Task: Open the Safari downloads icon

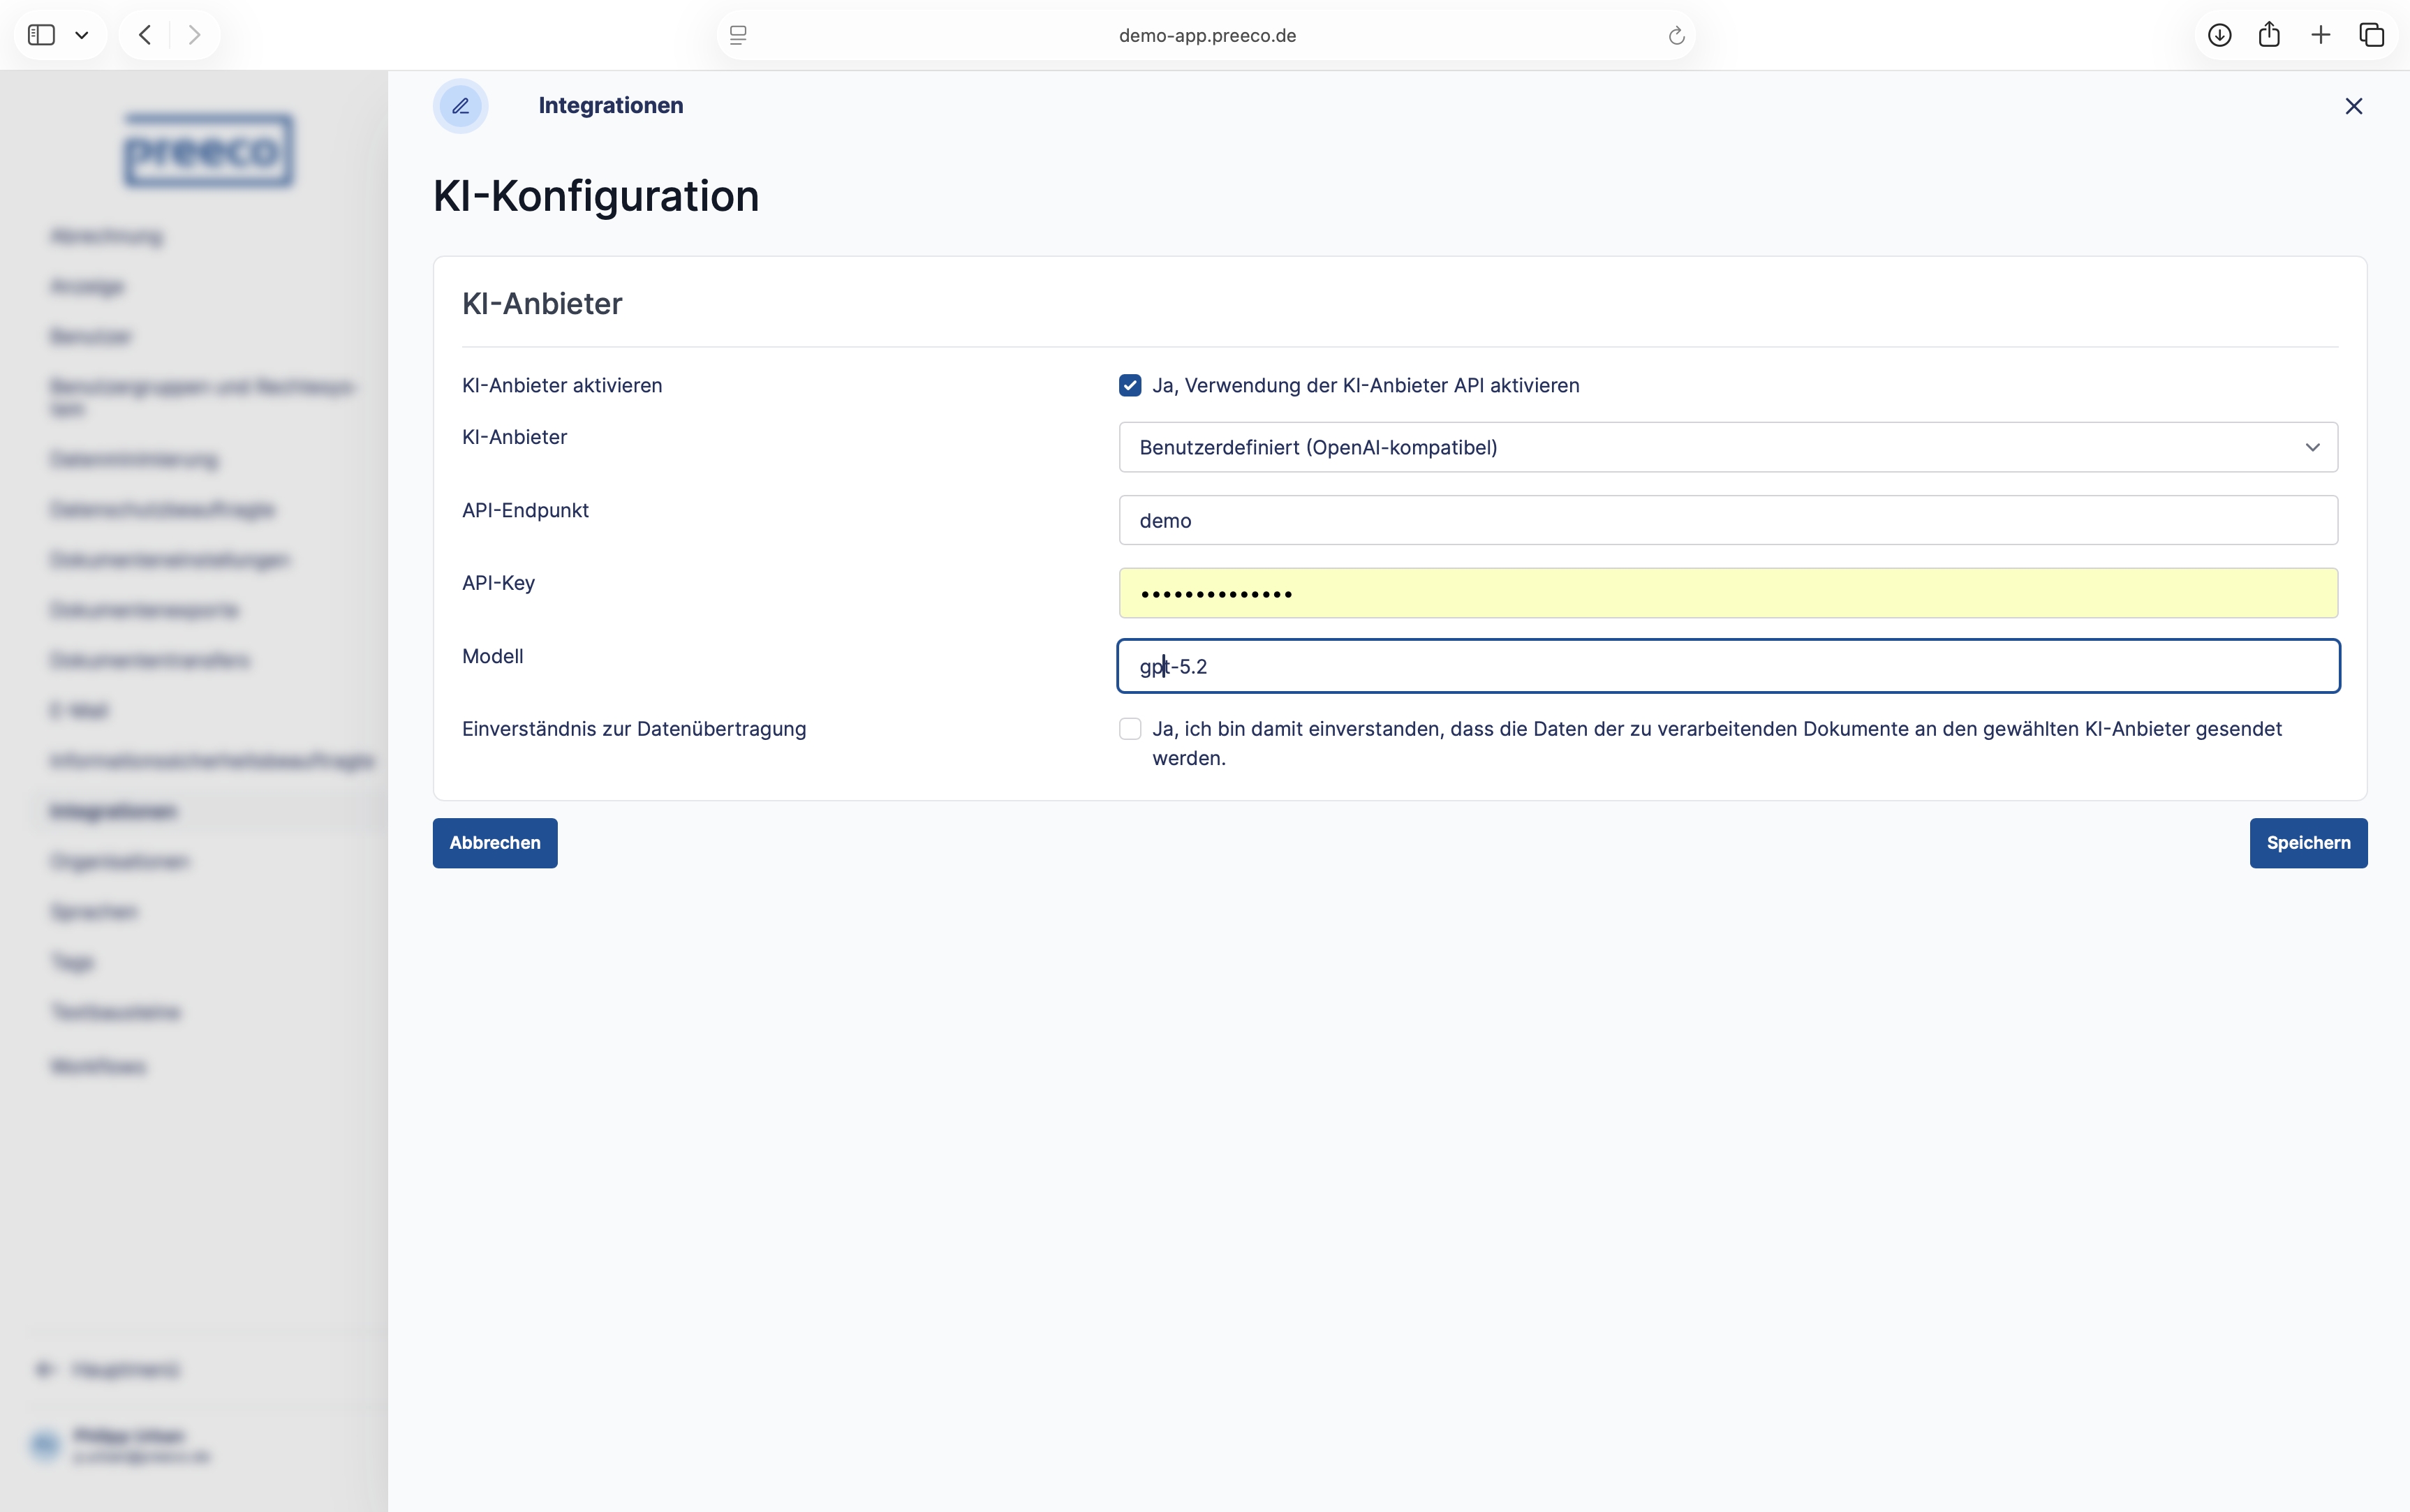Action: pyautogui.click(x=2219, y=35)
